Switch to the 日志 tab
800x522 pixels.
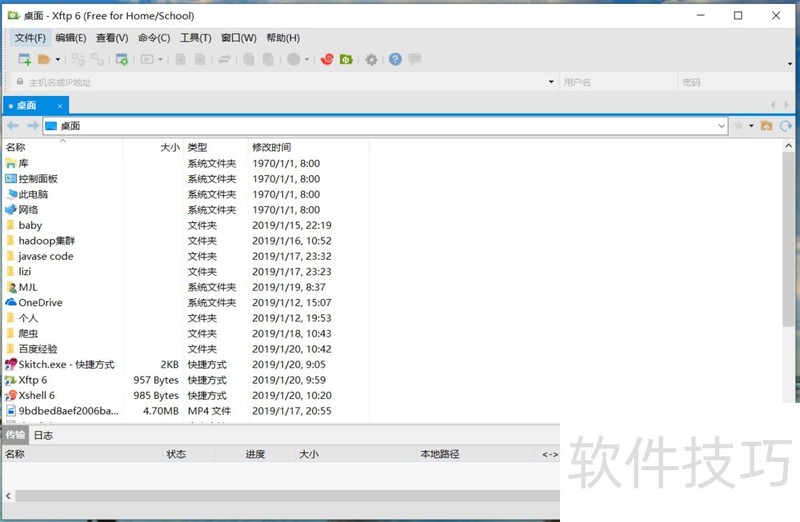43,435
